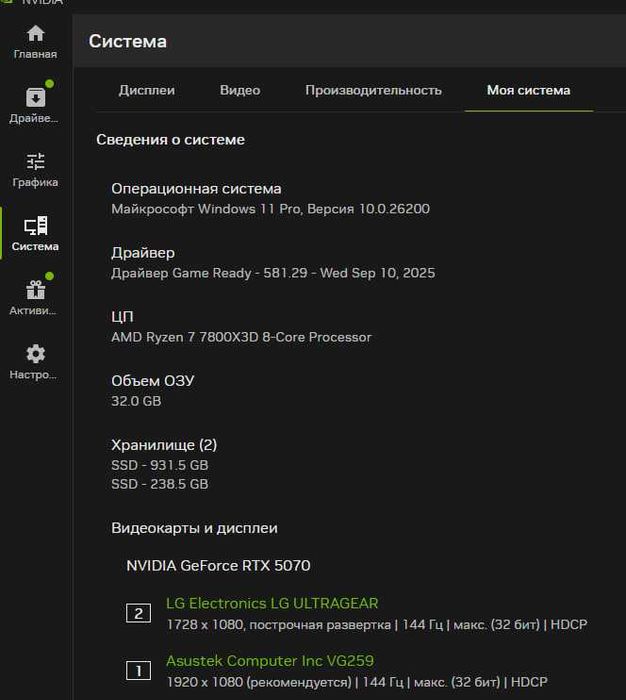Click AMD Ryzen 7 7800X3D processor text
The image size is (626, 700).
pos(241,337)
